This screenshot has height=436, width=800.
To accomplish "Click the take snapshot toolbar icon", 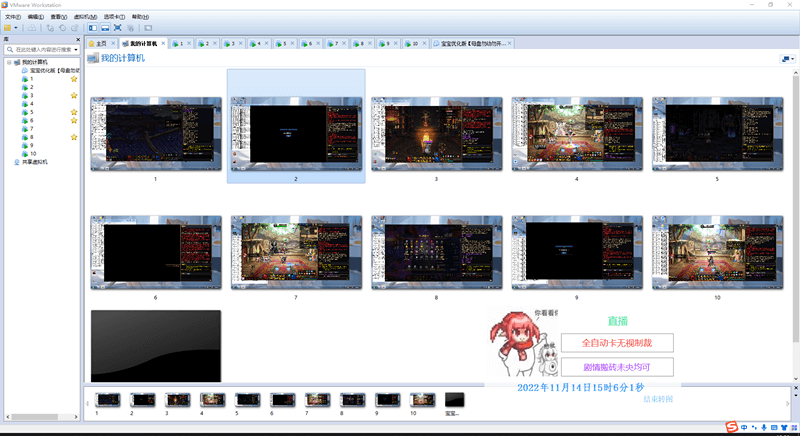I will pos(50,28).
